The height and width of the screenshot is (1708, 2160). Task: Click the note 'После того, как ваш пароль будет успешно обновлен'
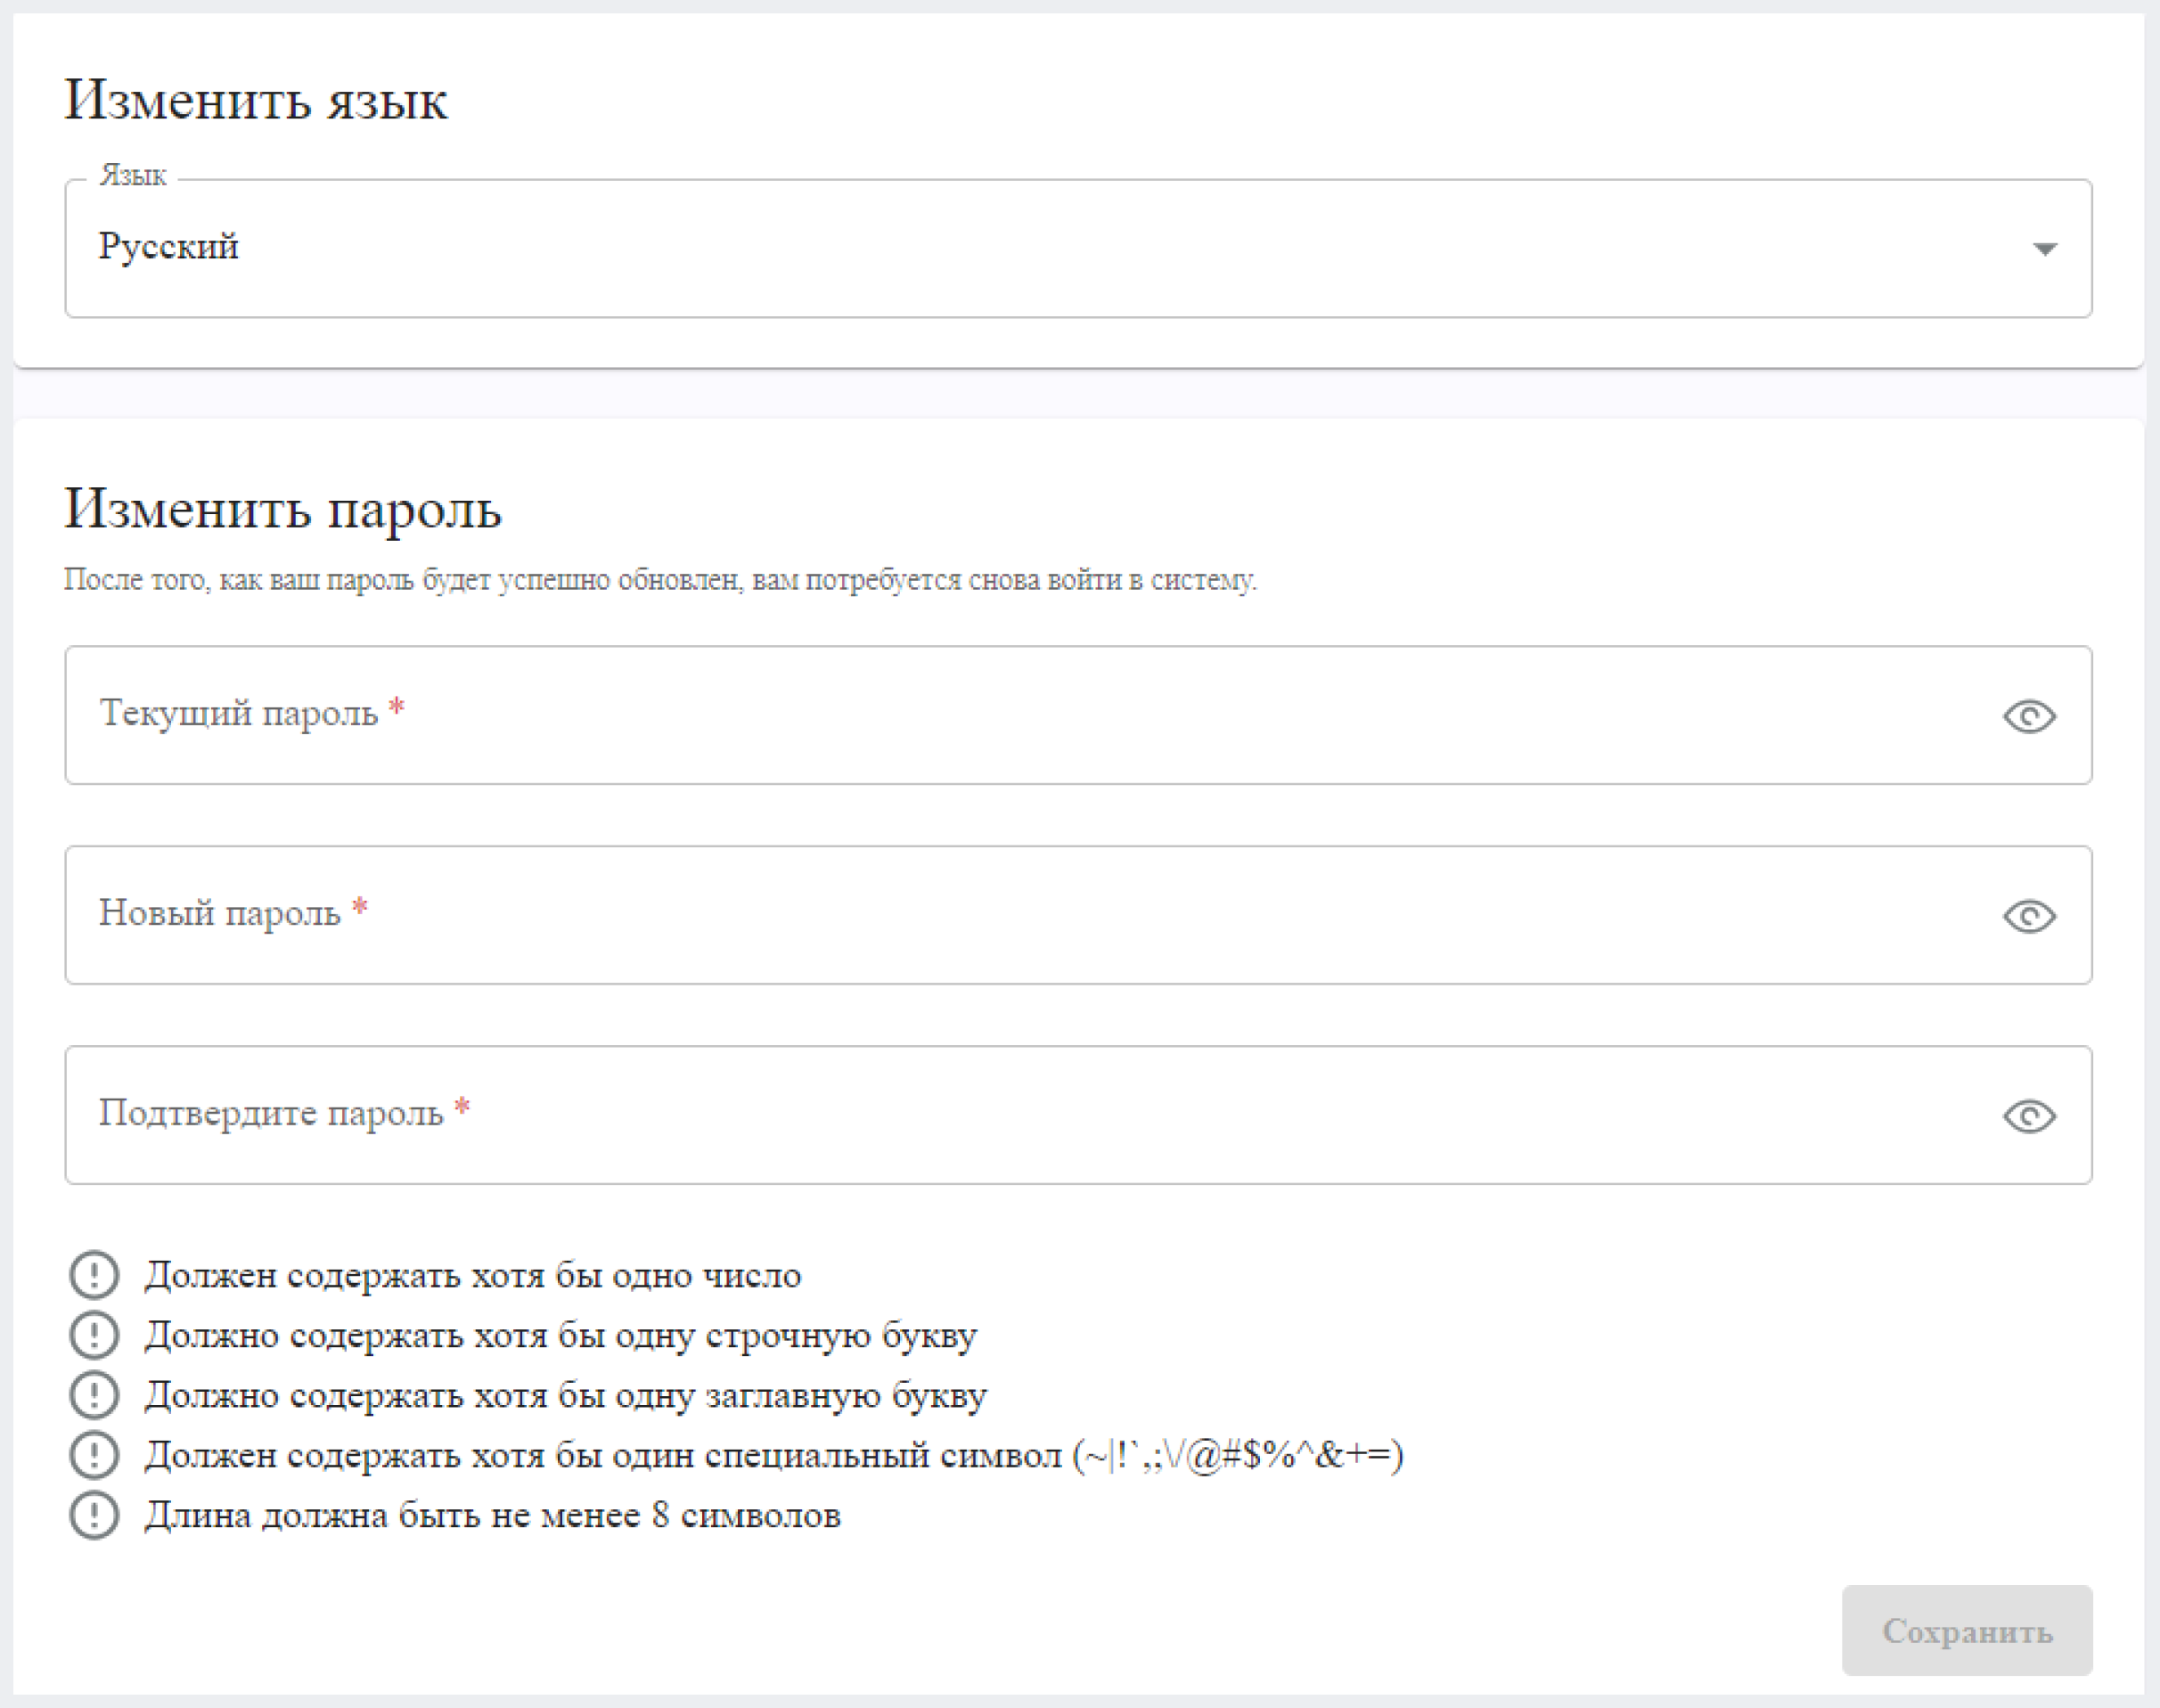coord(404,581)
